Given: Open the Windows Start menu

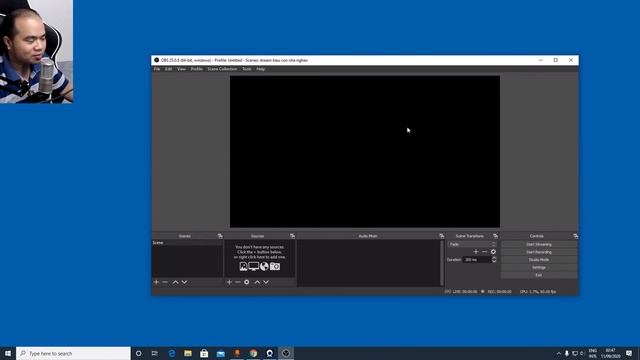Looking at the screenshot, I should pyautogui.click(x=8, y=353).
